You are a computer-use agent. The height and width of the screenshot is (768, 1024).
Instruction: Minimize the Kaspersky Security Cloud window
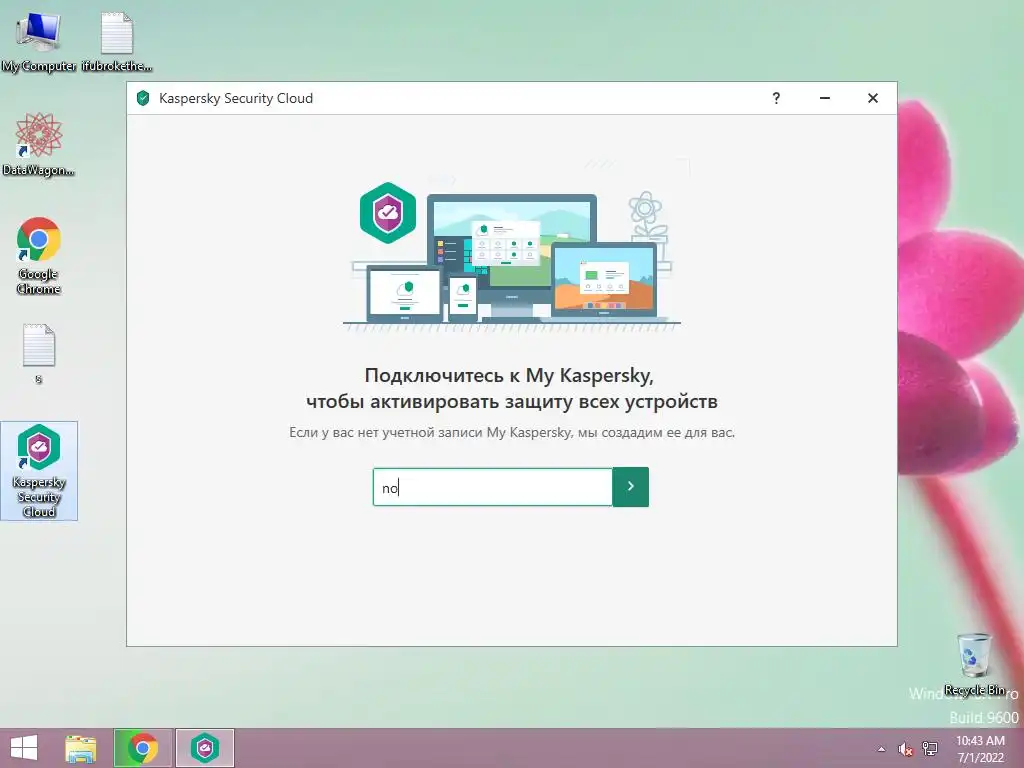pos(825,98)
